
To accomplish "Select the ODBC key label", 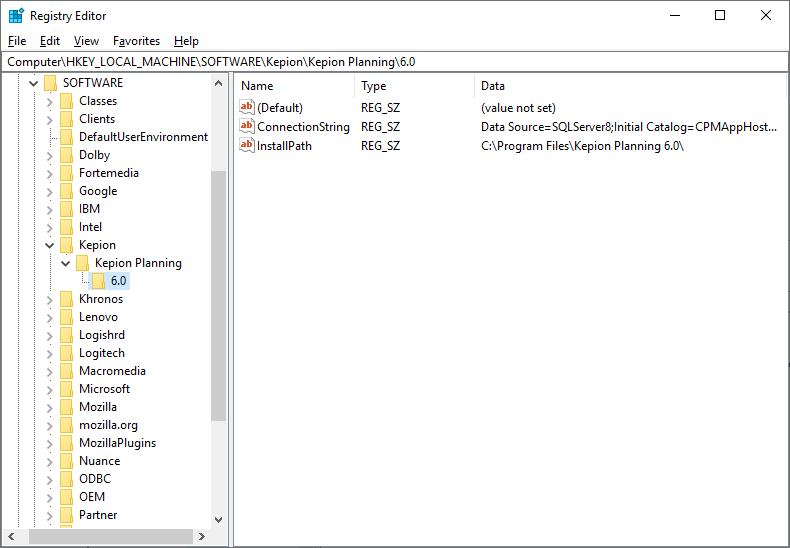I will pos(95,479).
